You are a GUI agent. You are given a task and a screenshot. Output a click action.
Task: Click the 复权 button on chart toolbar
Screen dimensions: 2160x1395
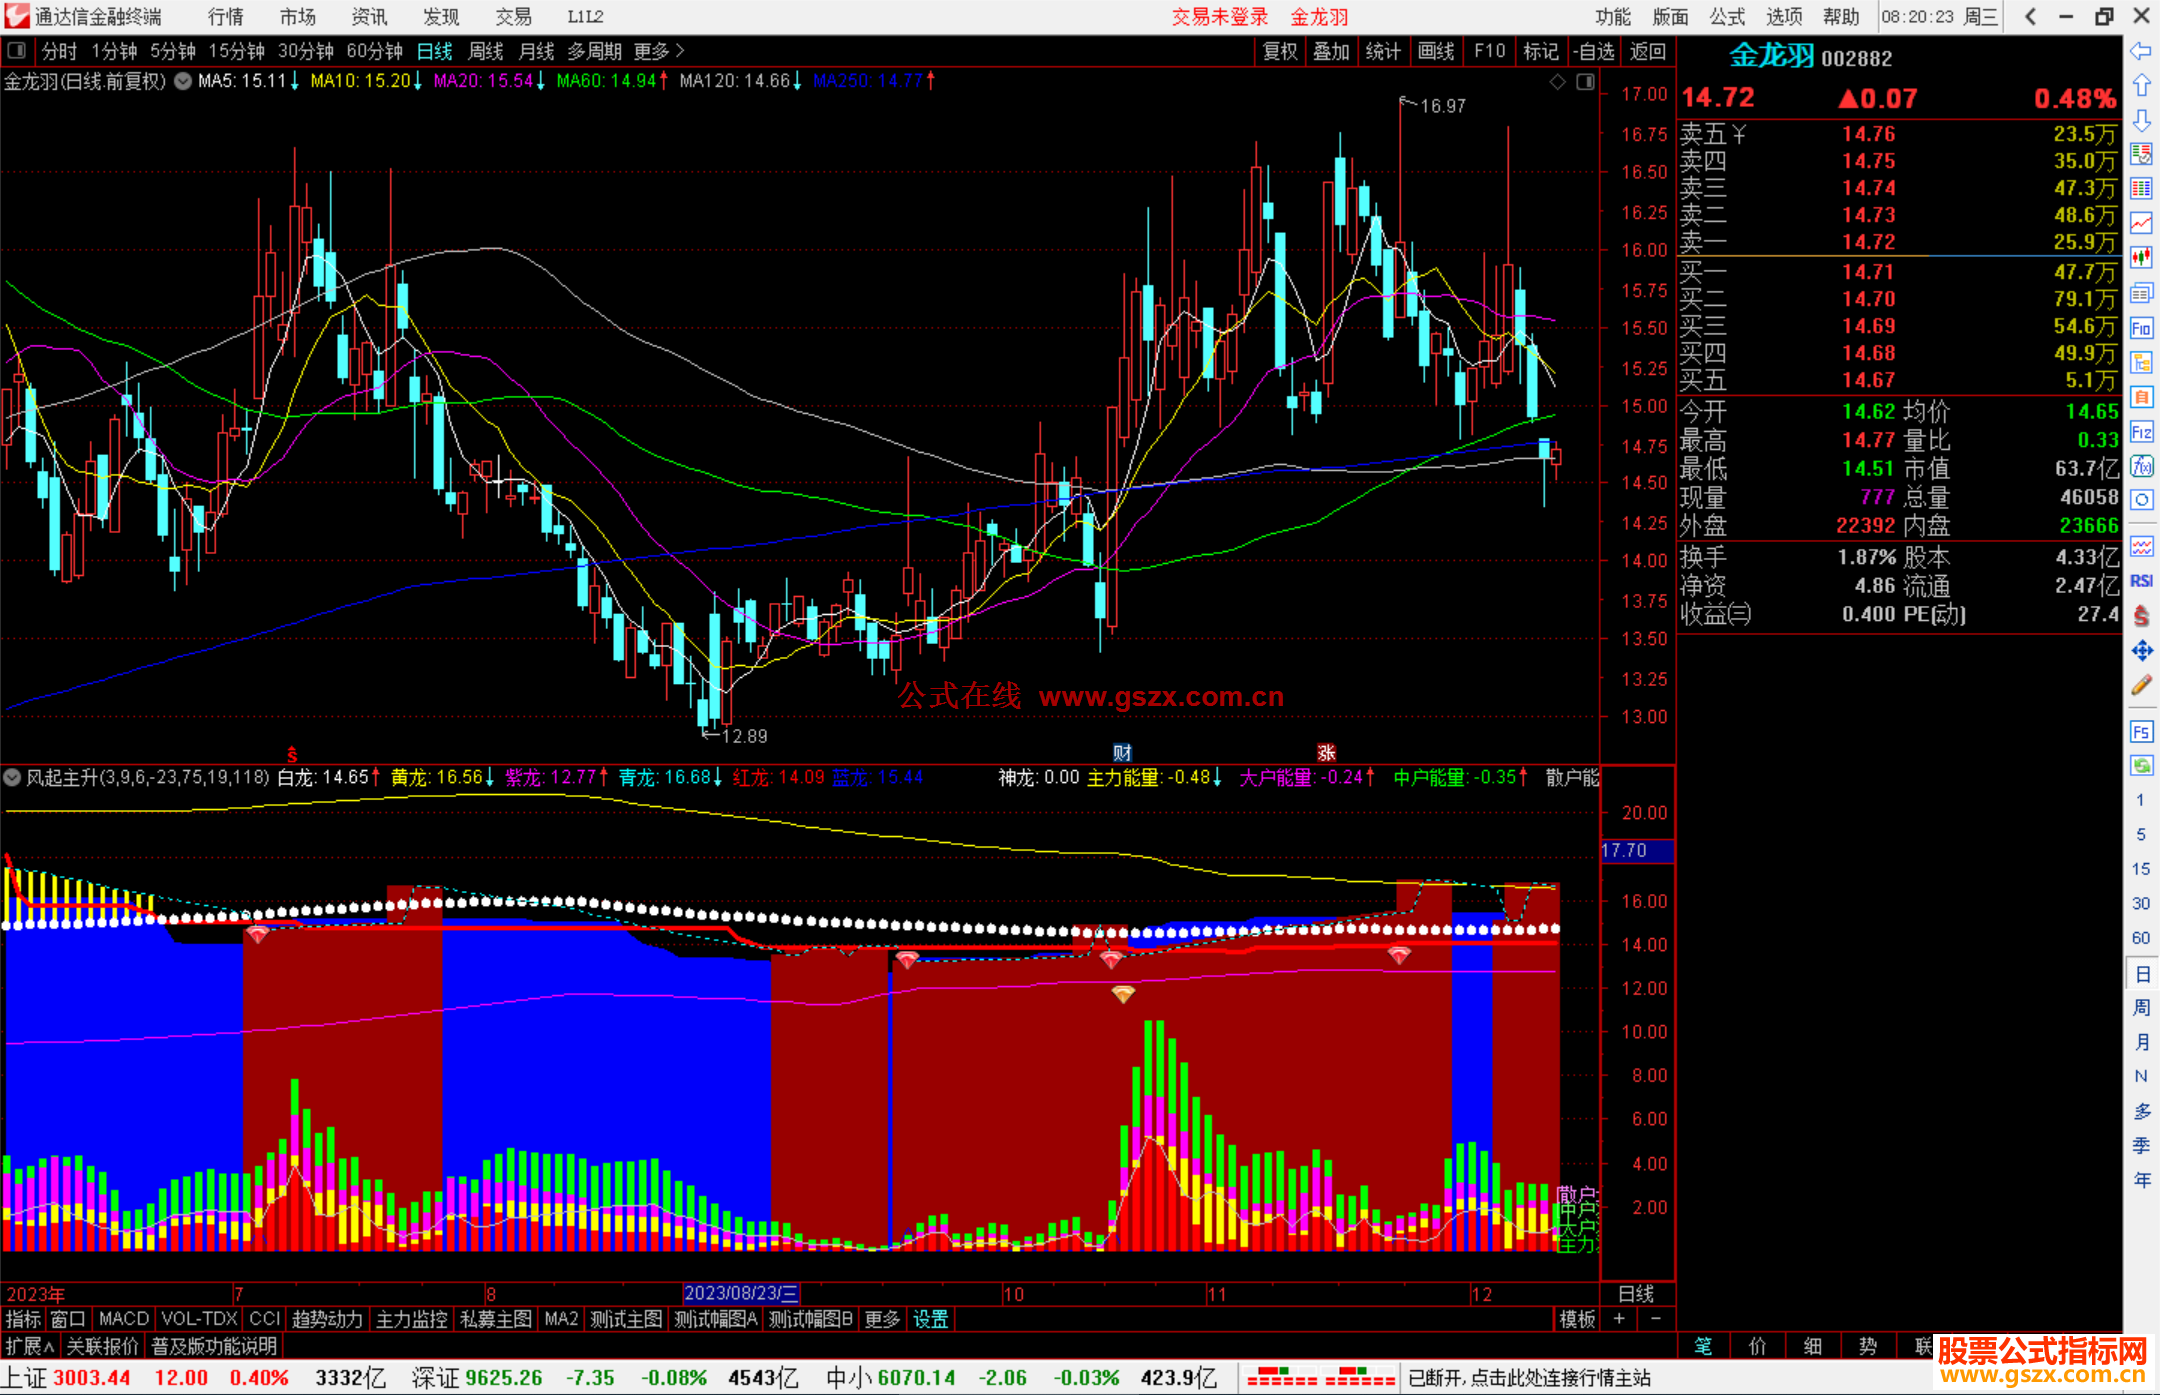pyautogui.click(x=1280, y=51)
